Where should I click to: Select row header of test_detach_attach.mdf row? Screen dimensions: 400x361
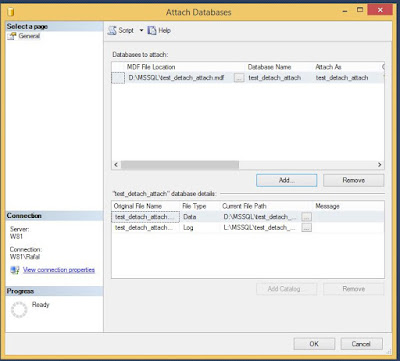pos(118,78)
